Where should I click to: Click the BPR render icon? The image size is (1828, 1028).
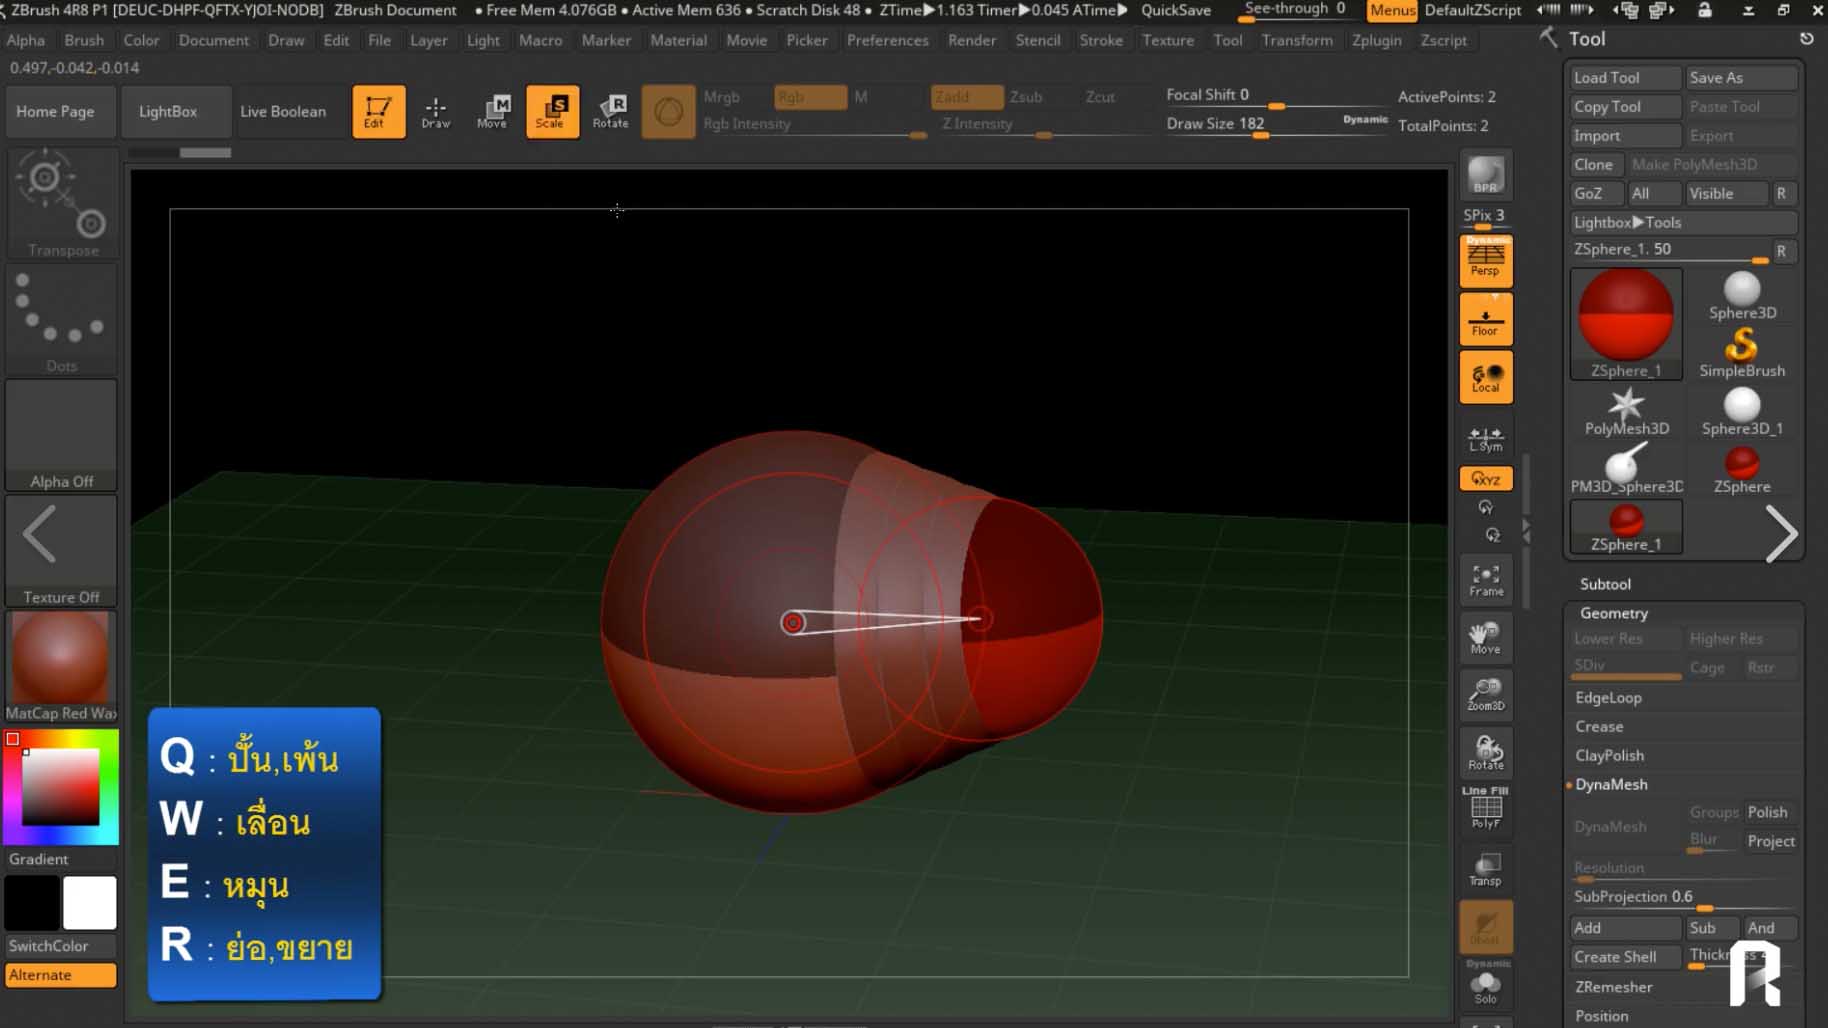(x=1485, y=175)
